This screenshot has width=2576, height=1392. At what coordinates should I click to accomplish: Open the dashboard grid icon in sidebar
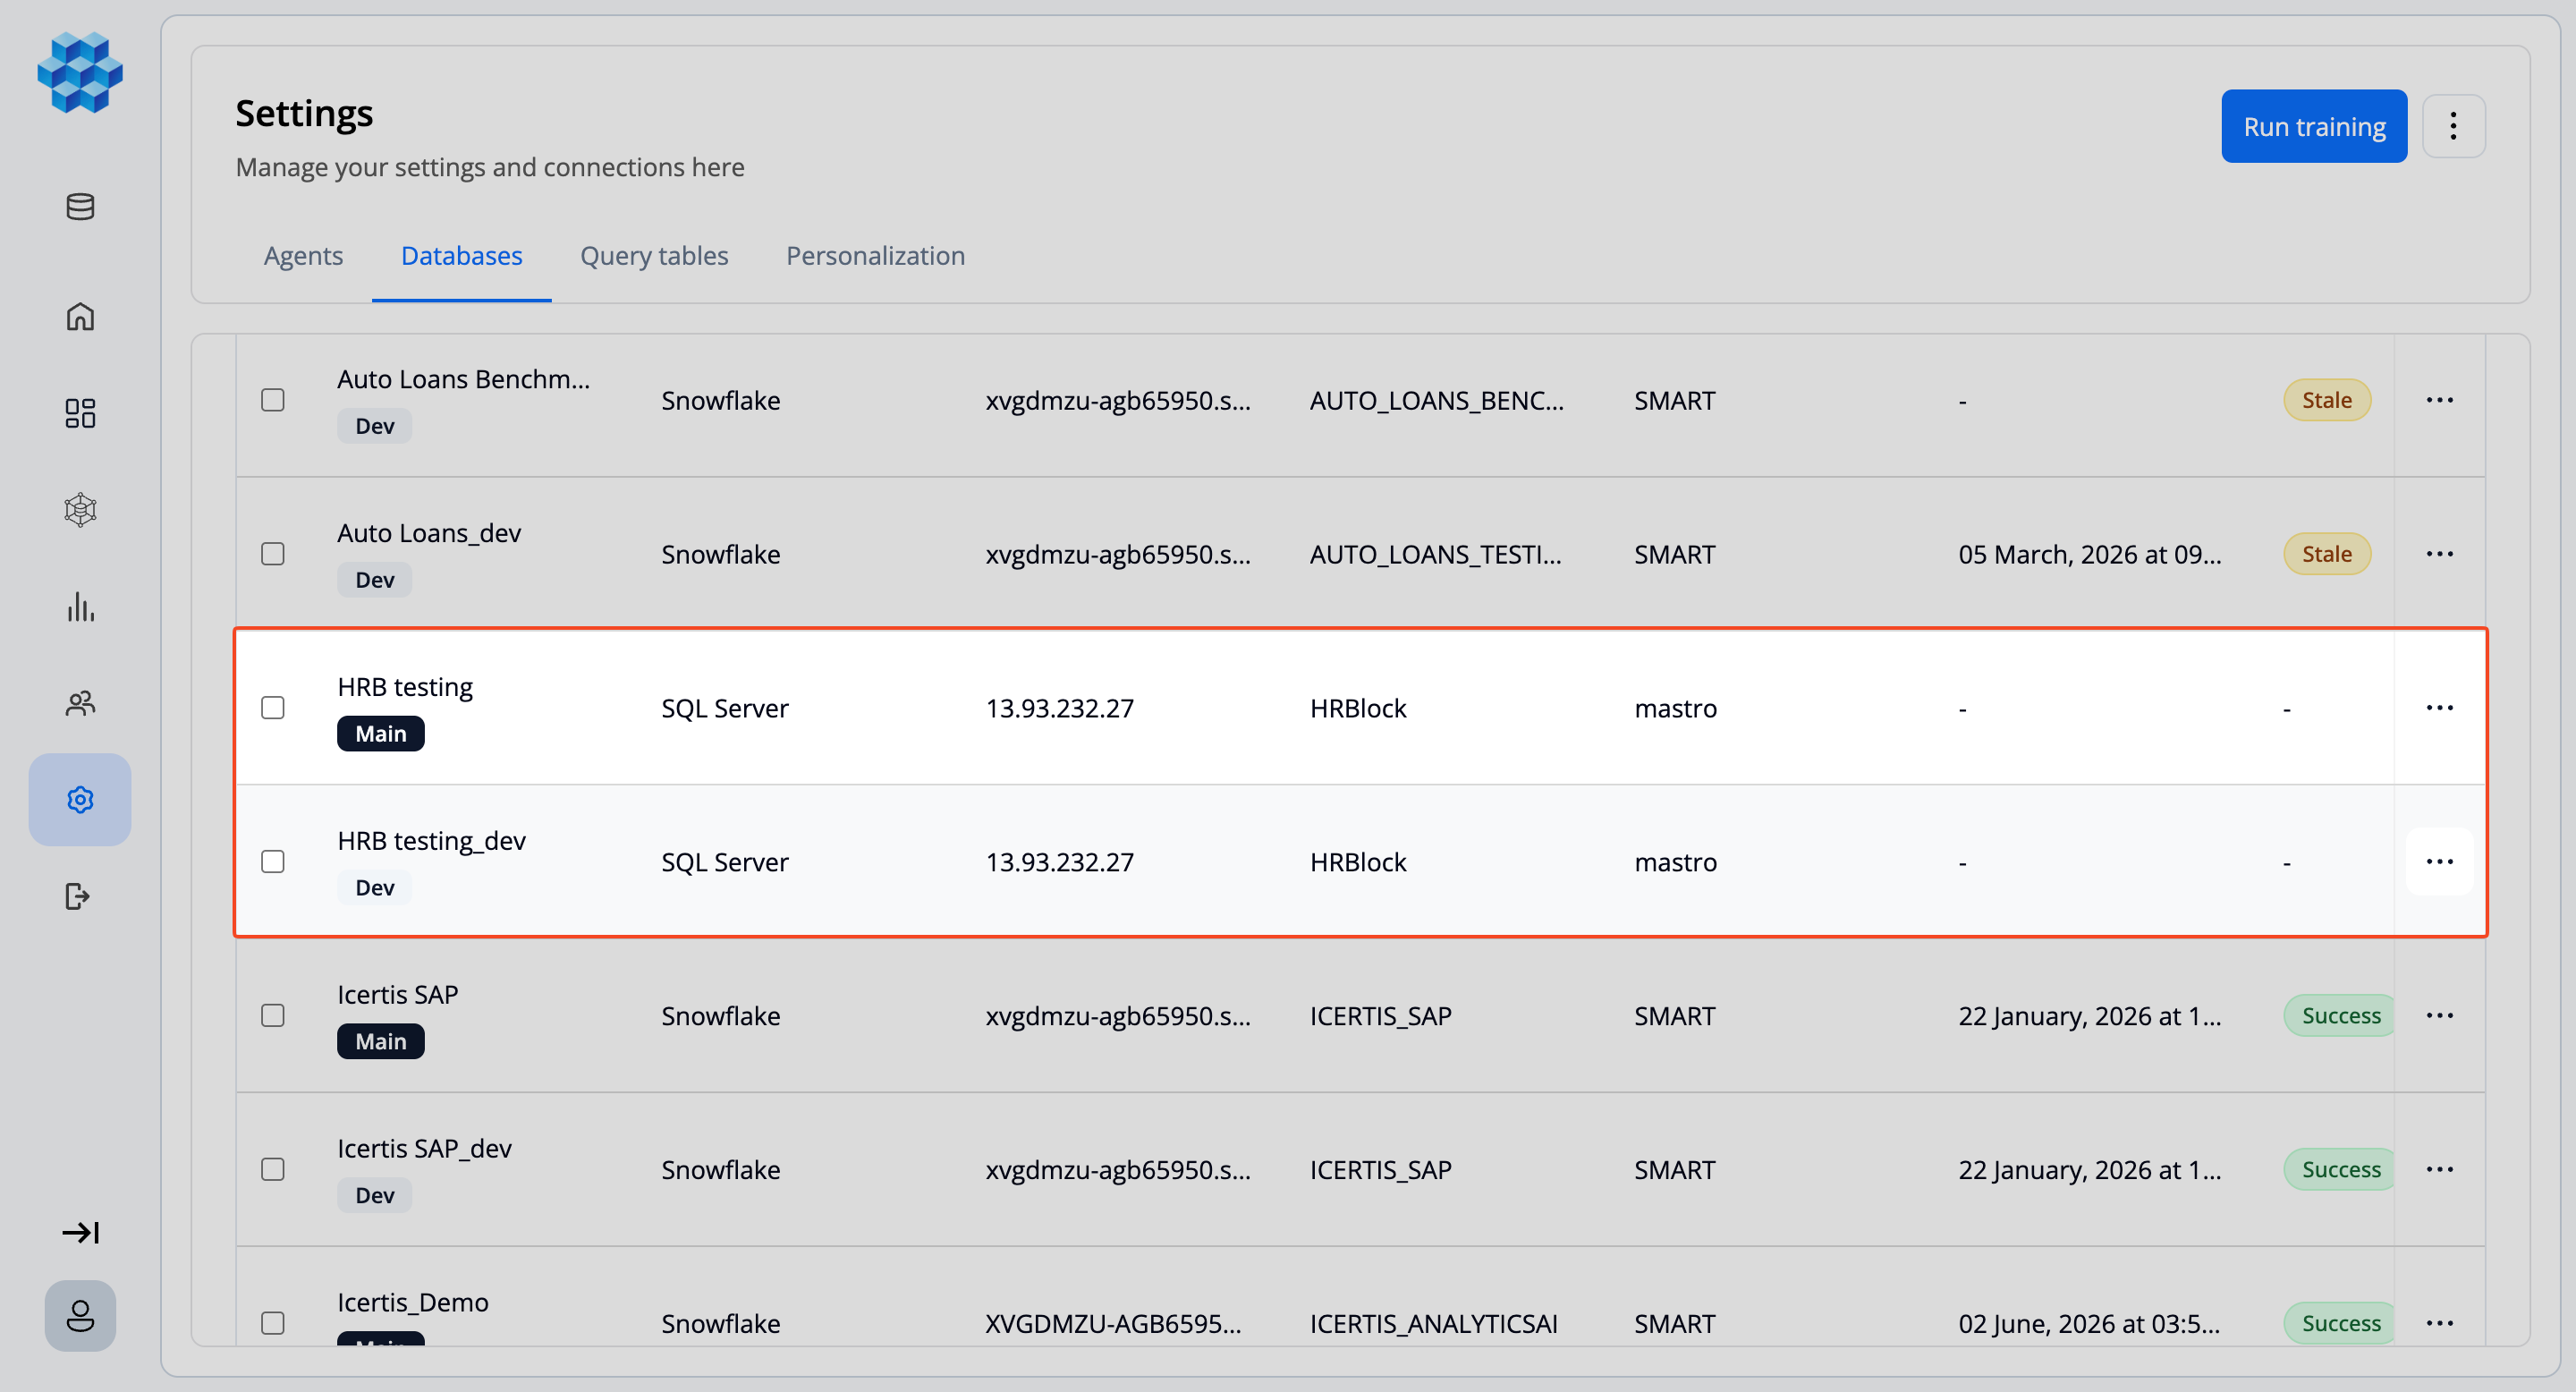[80, 413]
